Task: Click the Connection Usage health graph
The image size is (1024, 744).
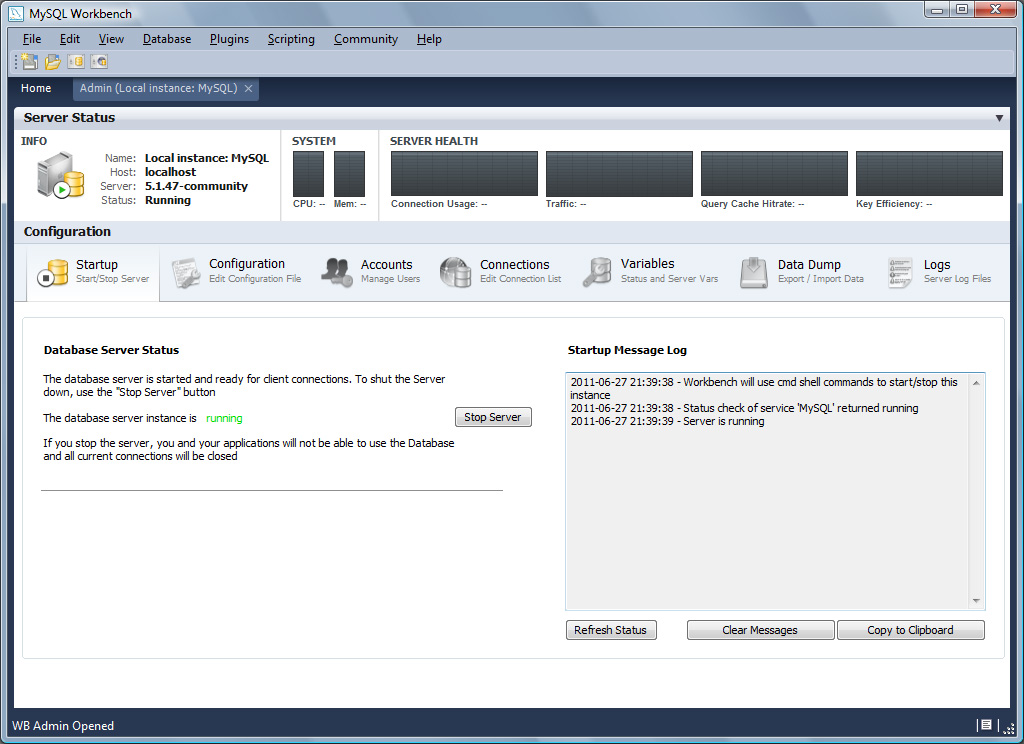Action: tap(464, 174)
